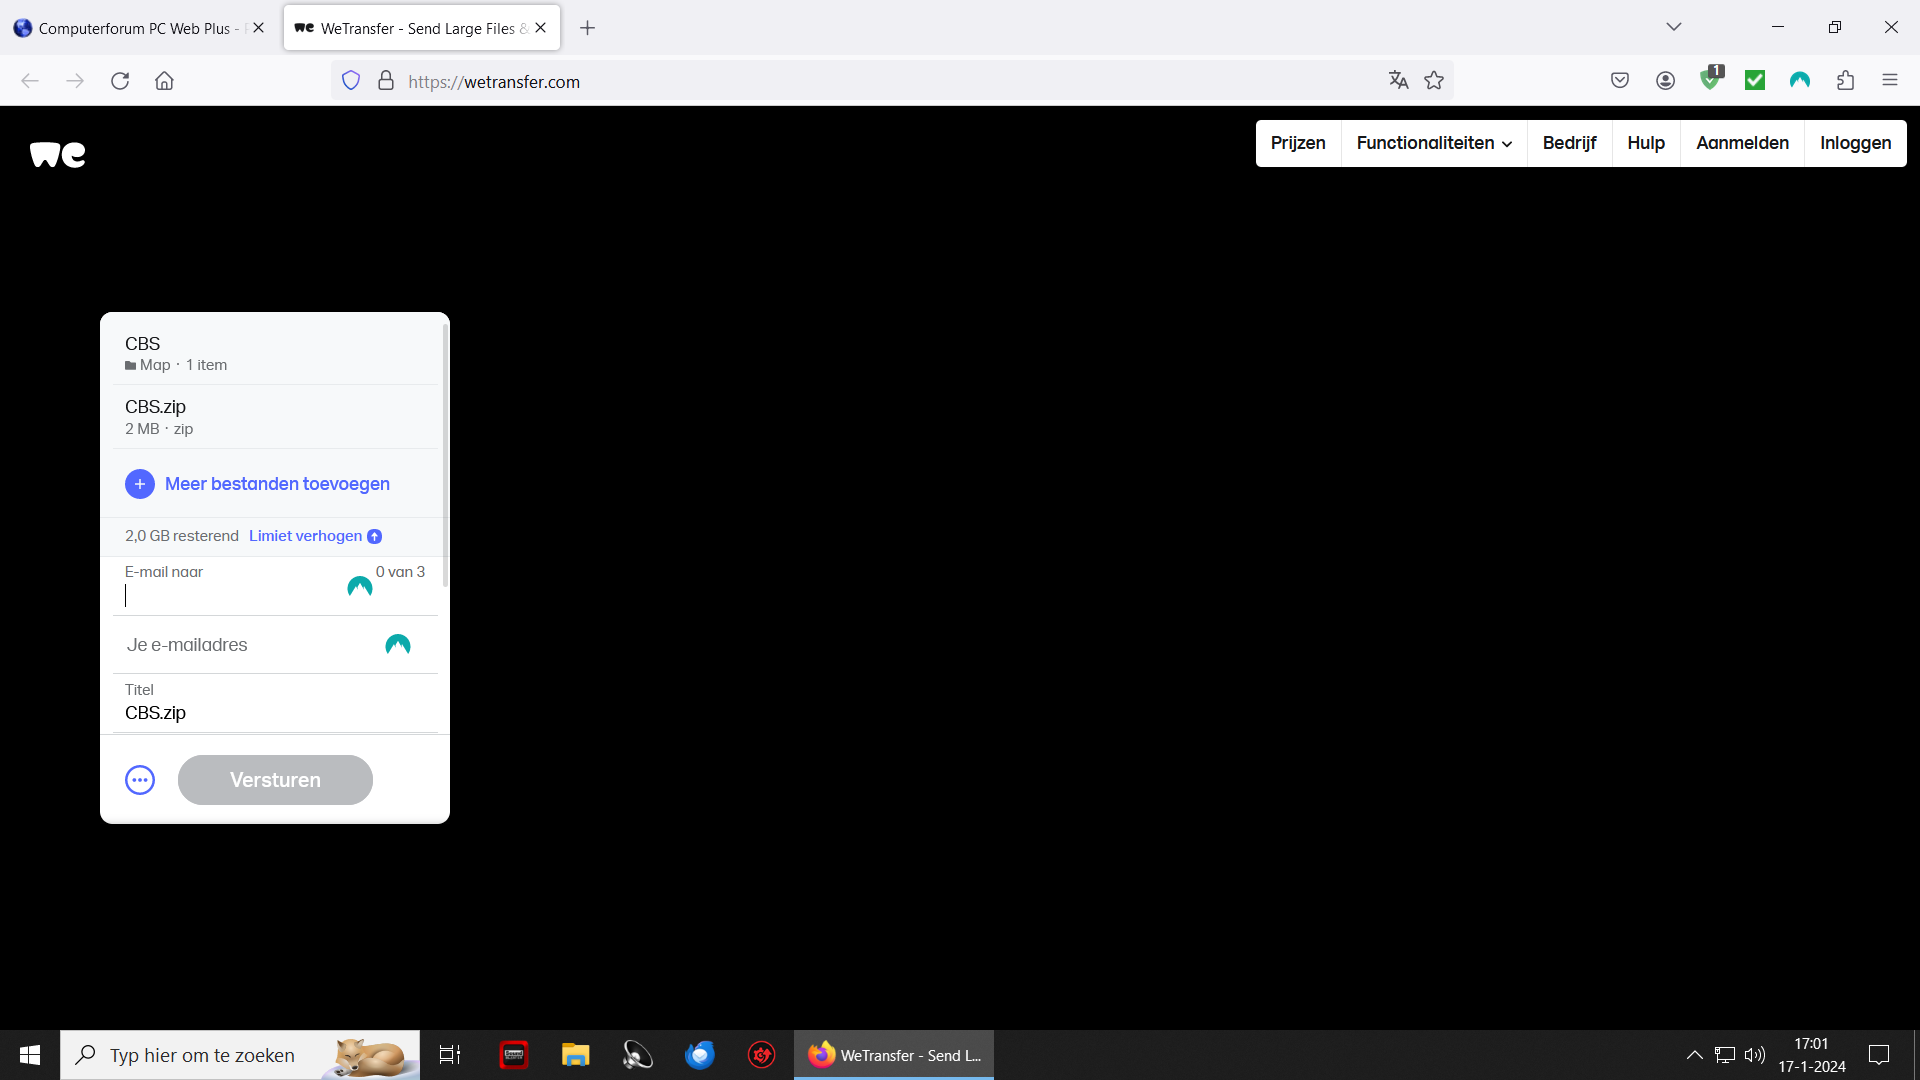1920x1080 pixels.
Task: Click the NordPass icon in E-mail naar field
Action: 360,586
